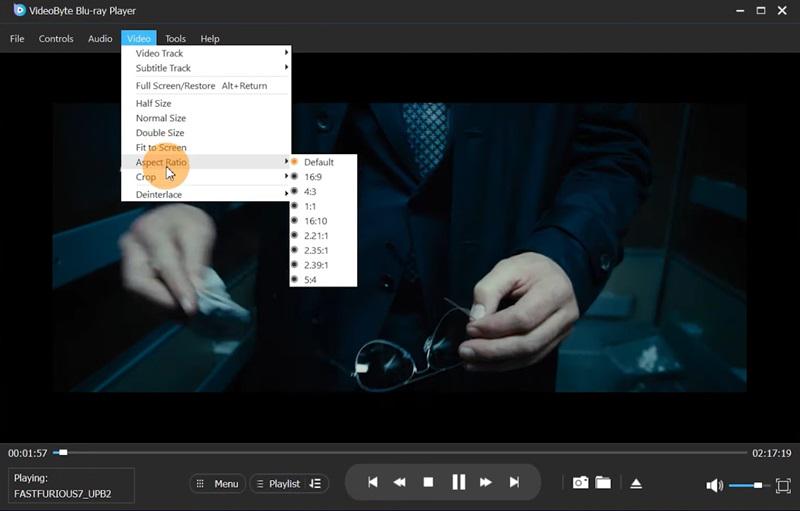Open the Controls menu
This screenshot has height=511, width=800.
pos(56,39)
